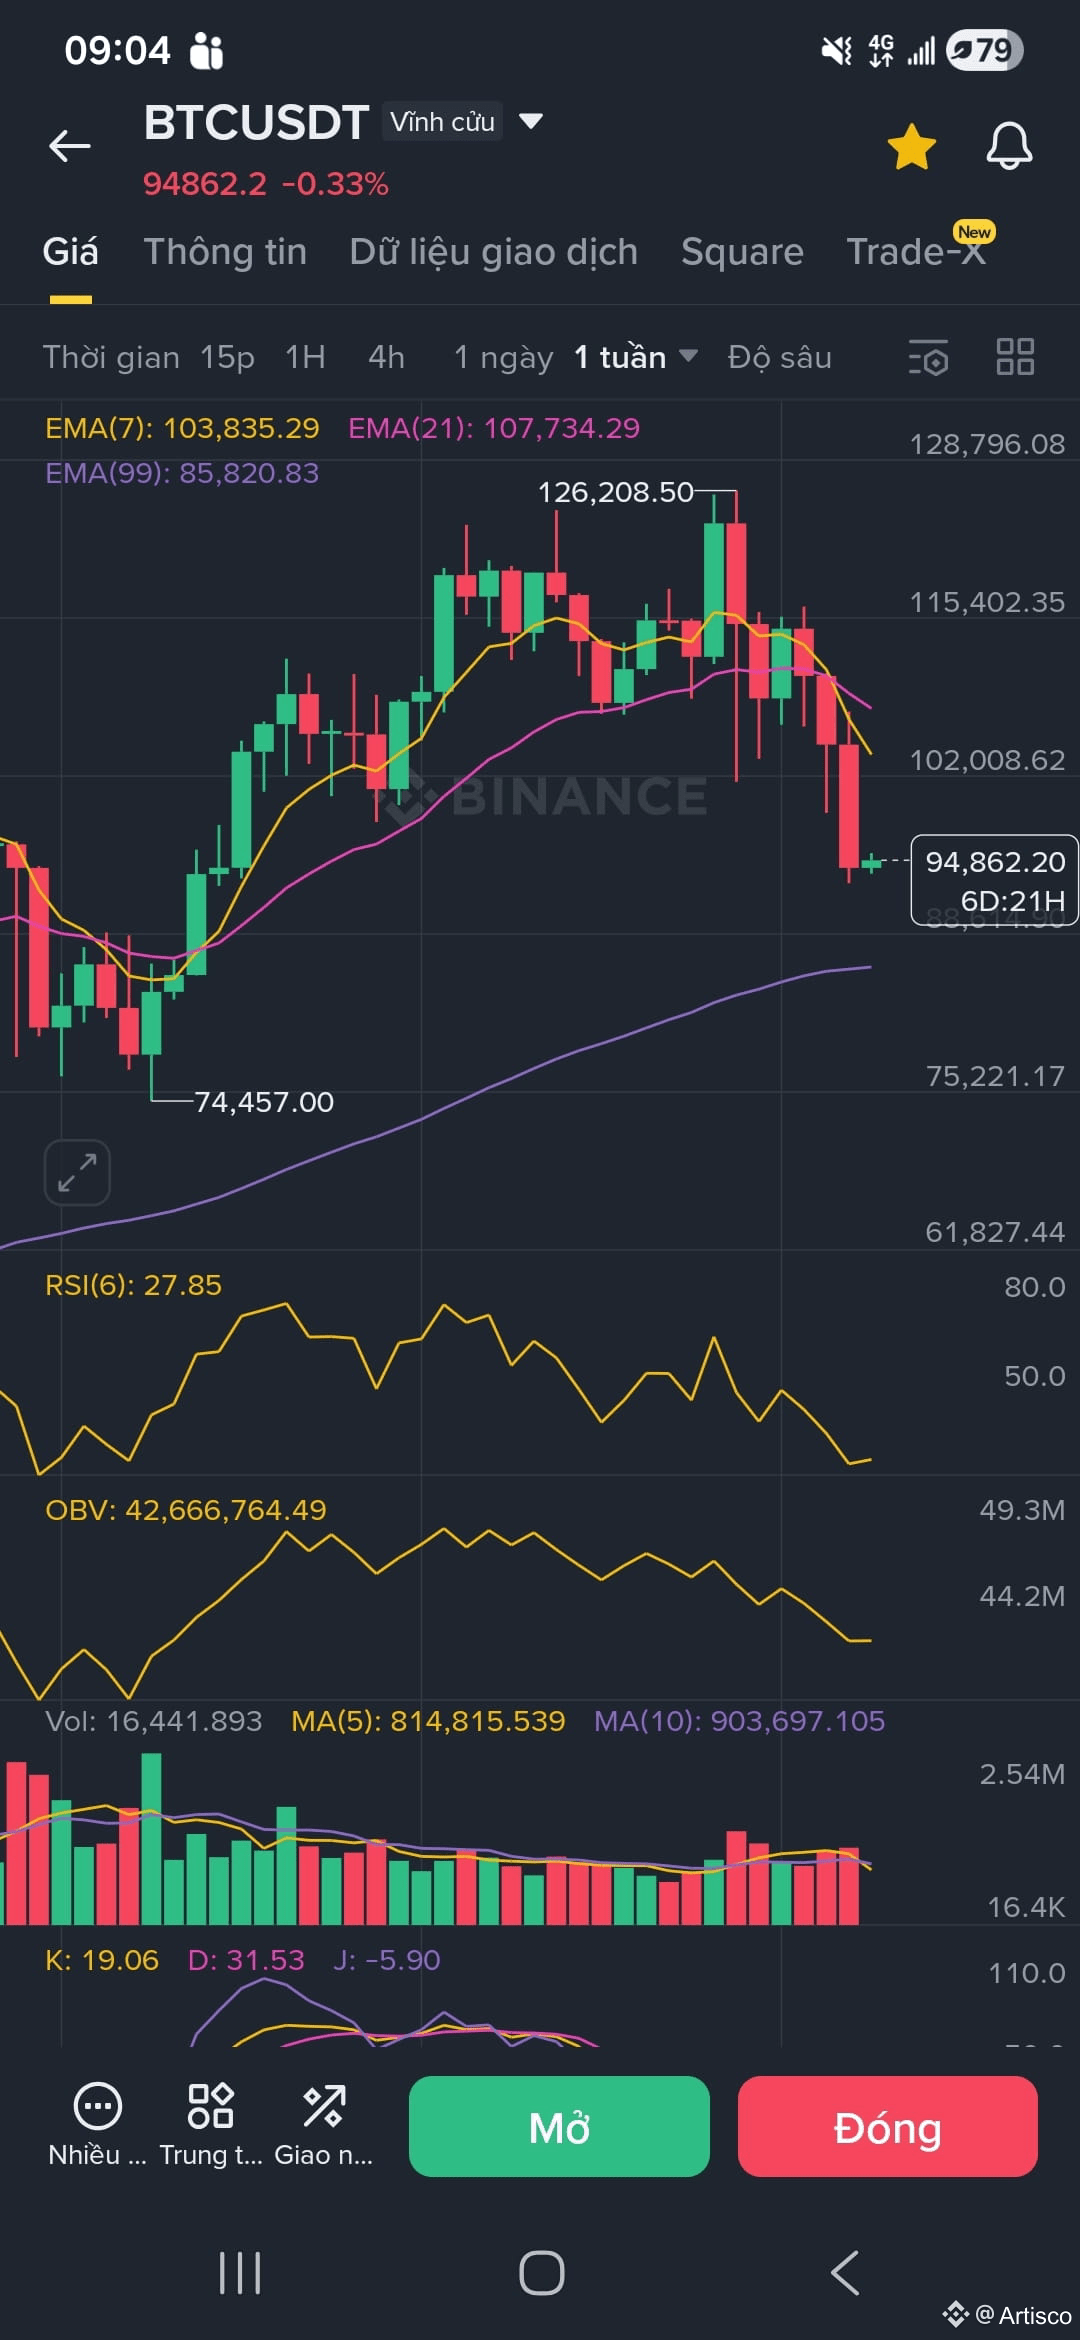Tap the Android recent apps button
This screenshot has height=2340, width=1080.
click(x=240, y=2273)
